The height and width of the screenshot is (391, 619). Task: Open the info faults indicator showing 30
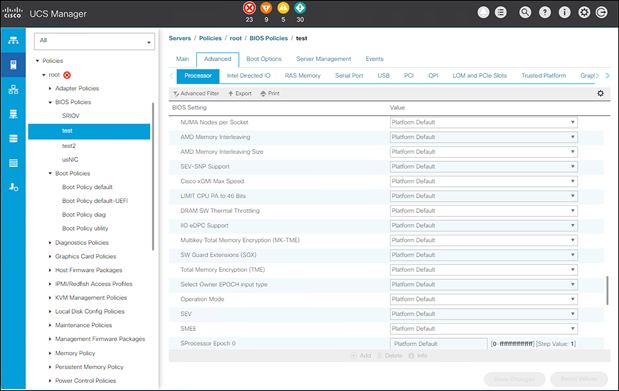coord(300,8)
